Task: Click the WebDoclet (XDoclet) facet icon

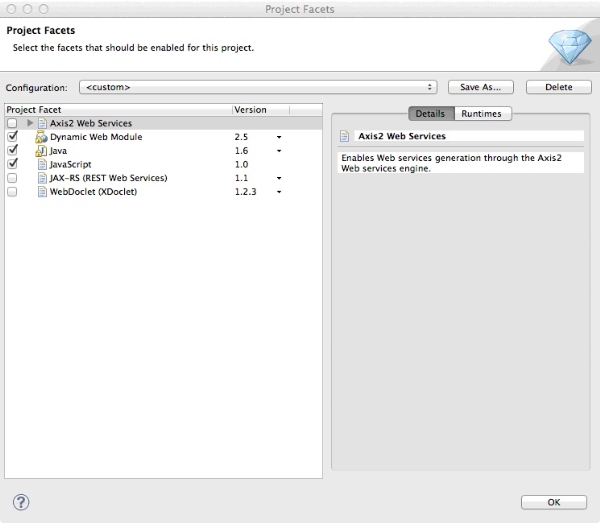Action: [42, 192]
